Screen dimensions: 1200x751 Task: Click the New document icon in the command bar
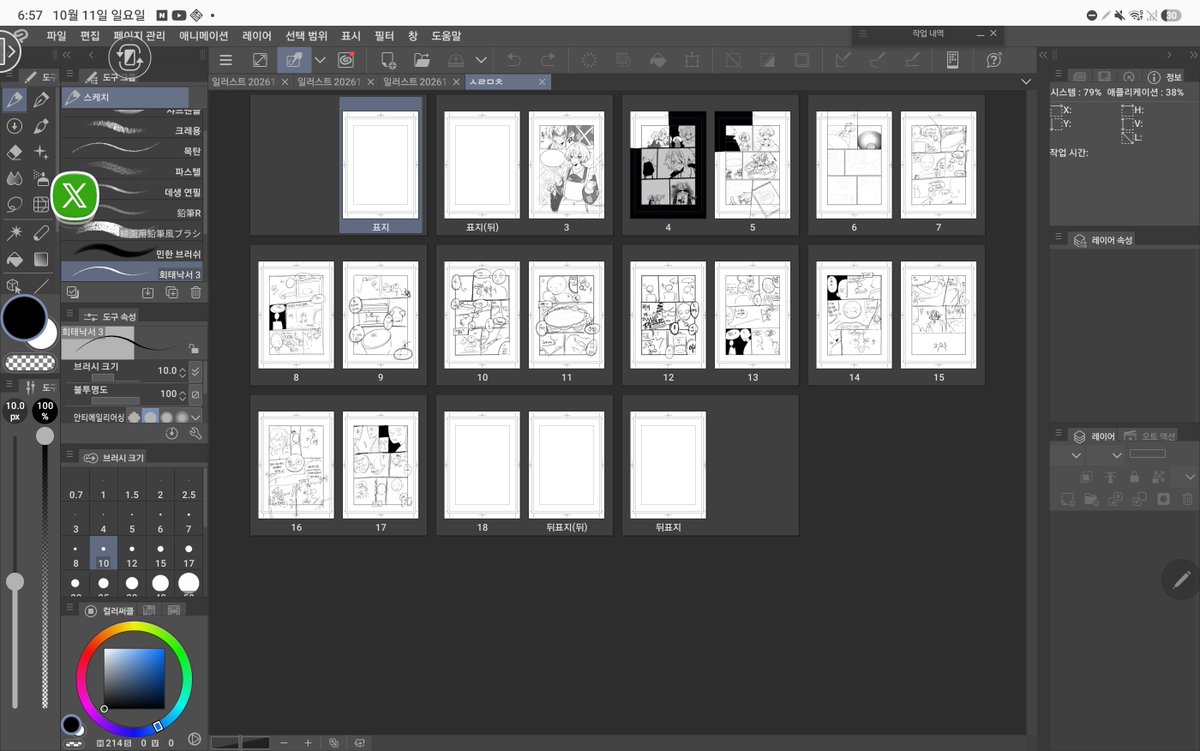point(390,60)
